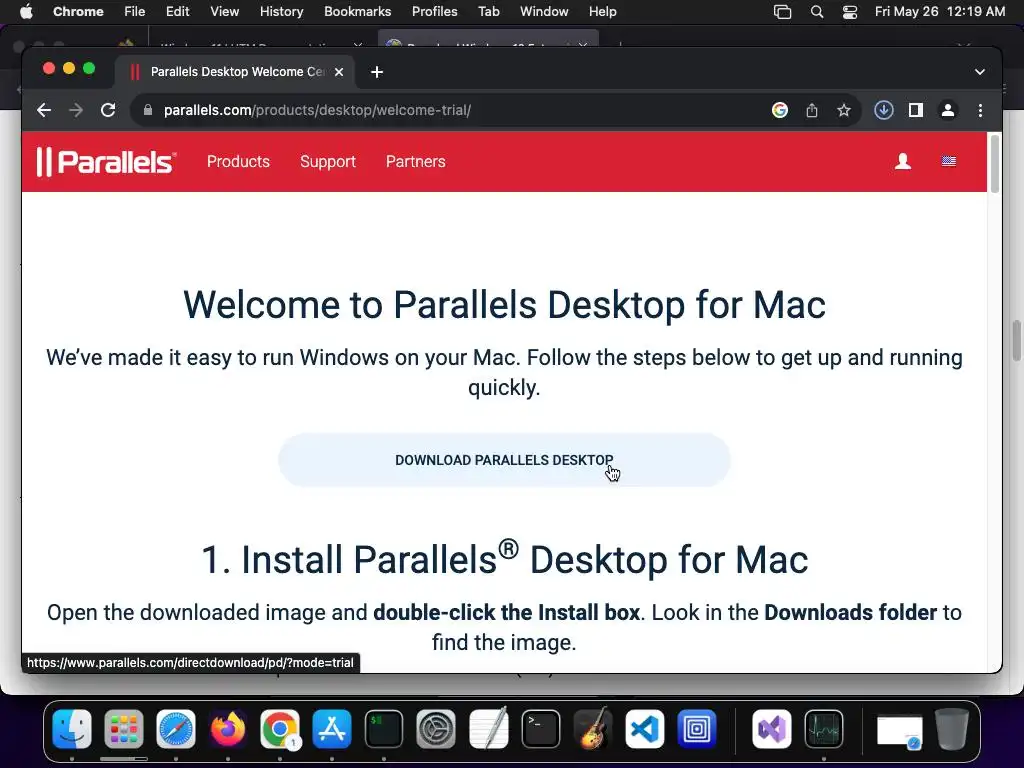Viewport: 1024px width, 768px height.
Task: Open the Parallels account user icon
Action: pyautogui.click(x=903, y=161)
